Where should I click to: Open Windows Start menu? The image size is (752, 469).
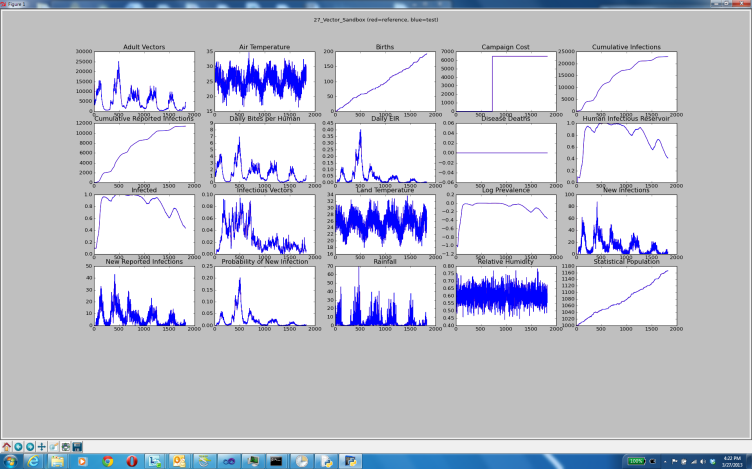[x=9, y=461]
